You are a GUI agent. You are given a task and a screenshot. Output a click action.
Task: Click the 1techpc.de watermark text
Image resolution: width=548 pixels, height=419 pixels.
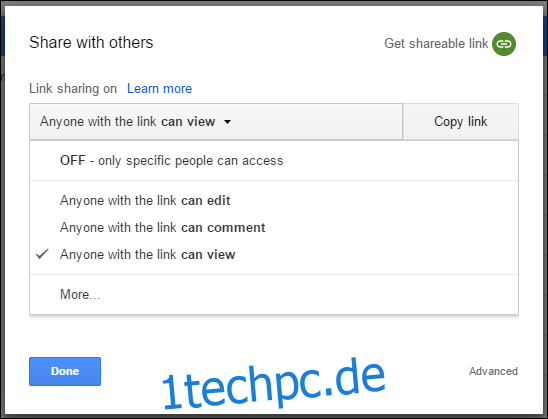274,384
